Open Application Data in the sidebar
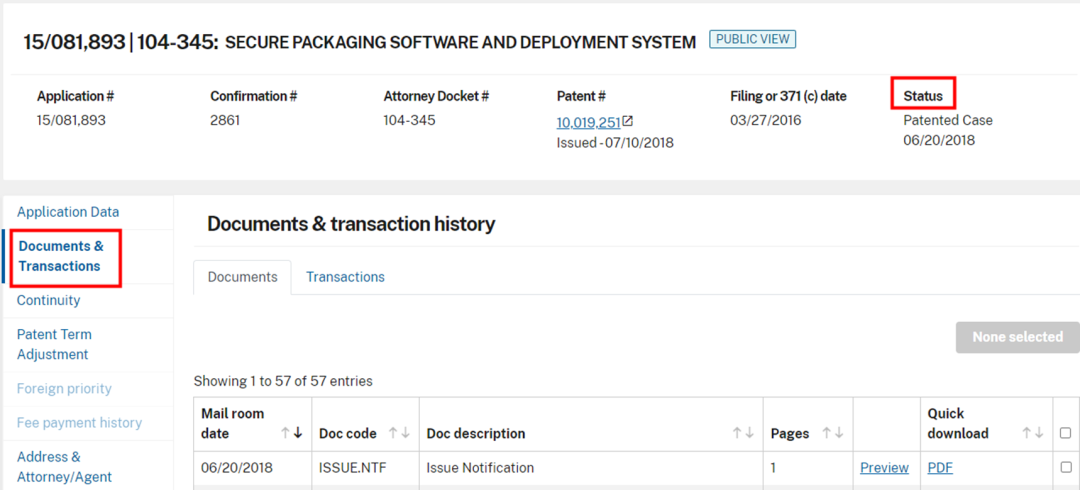The height and width of the screenshot is (490, 1080). pos(68,212)
